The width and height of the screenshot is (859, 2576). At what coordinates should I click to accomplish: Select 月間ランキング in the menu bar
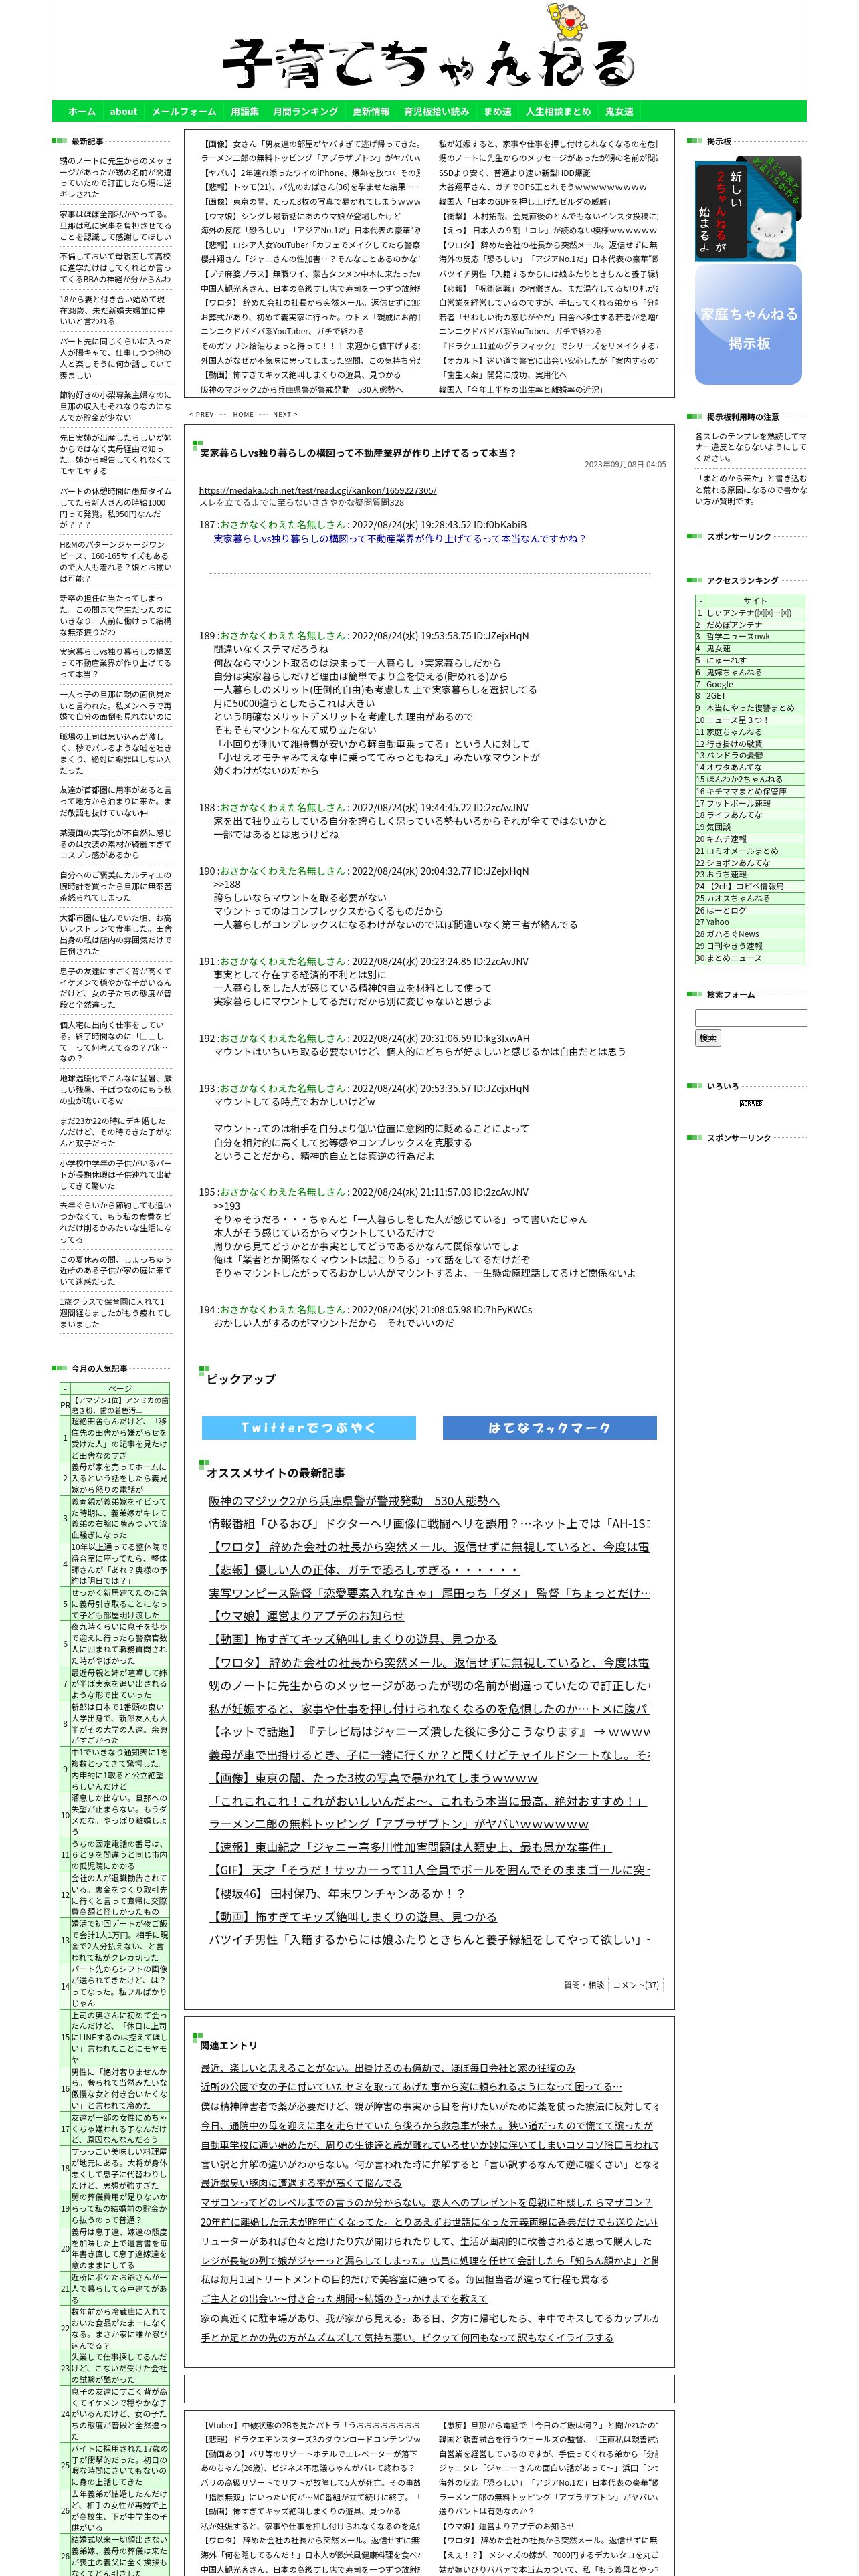(305, 112)
